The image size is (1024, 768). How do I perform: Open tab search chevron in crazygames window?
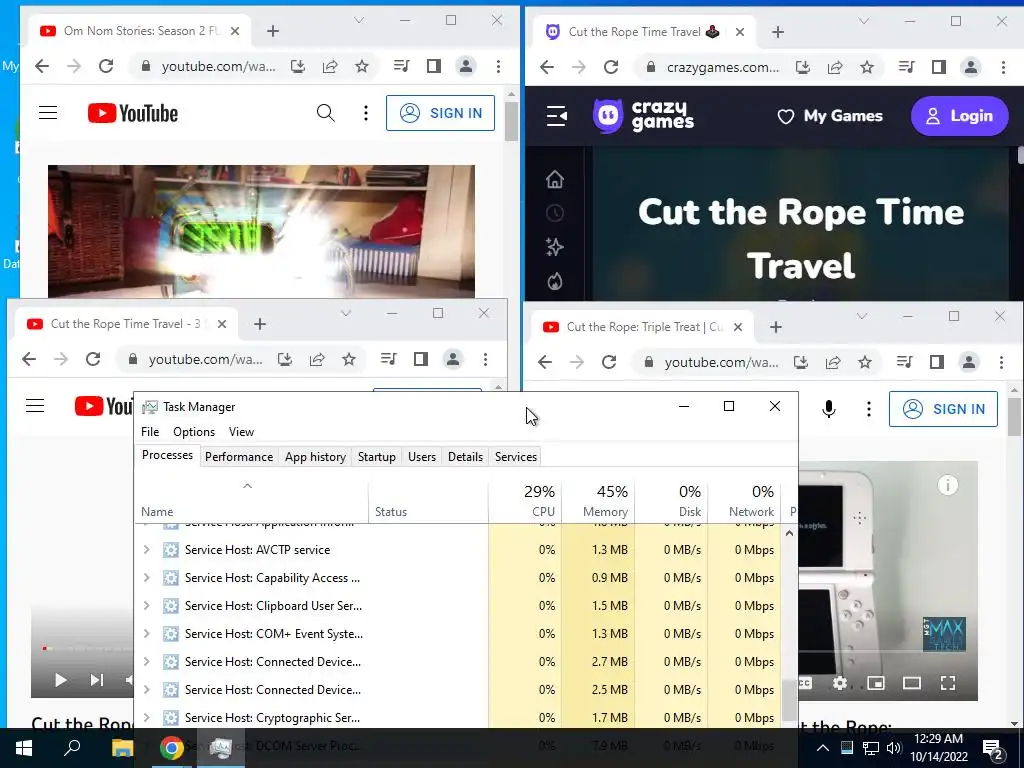[864, 22]
